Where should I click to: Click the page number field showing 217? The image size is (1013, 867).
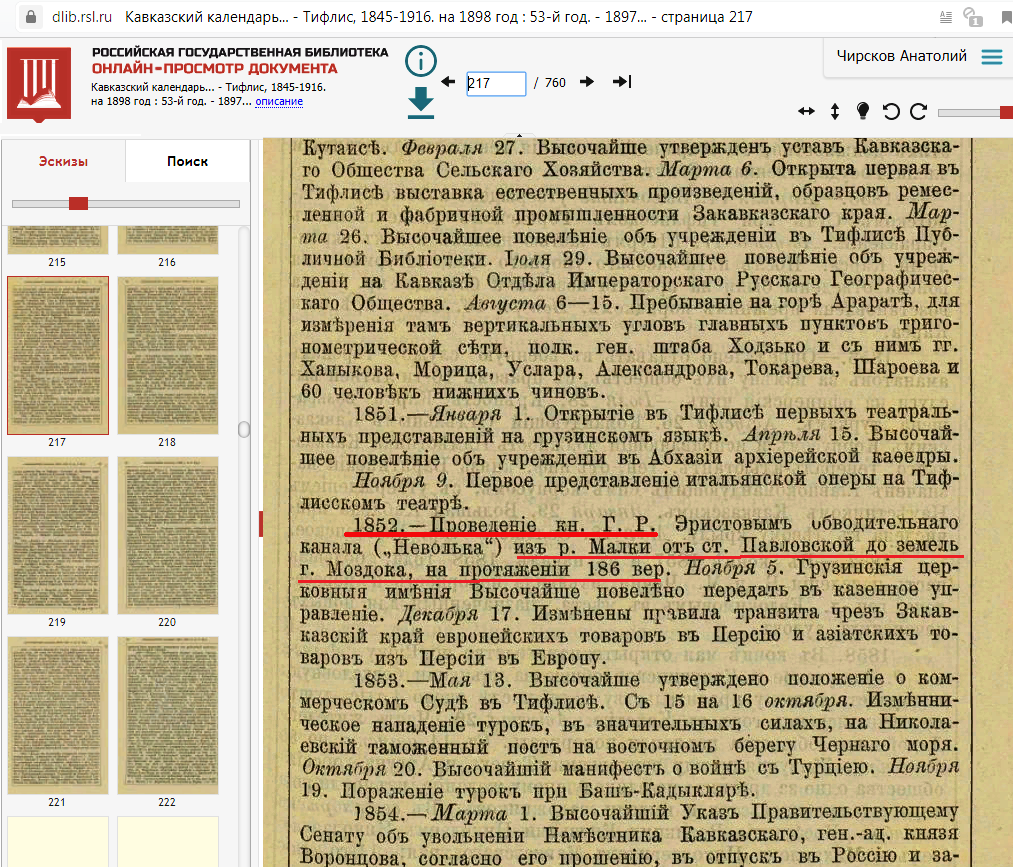pos(496,83)
